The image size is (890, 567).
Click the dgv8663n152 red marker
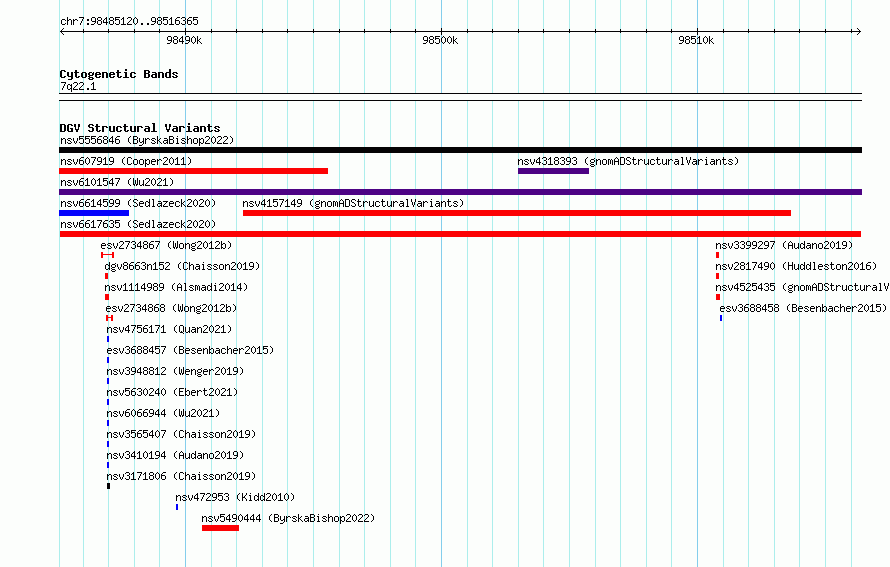coord(106,276)
